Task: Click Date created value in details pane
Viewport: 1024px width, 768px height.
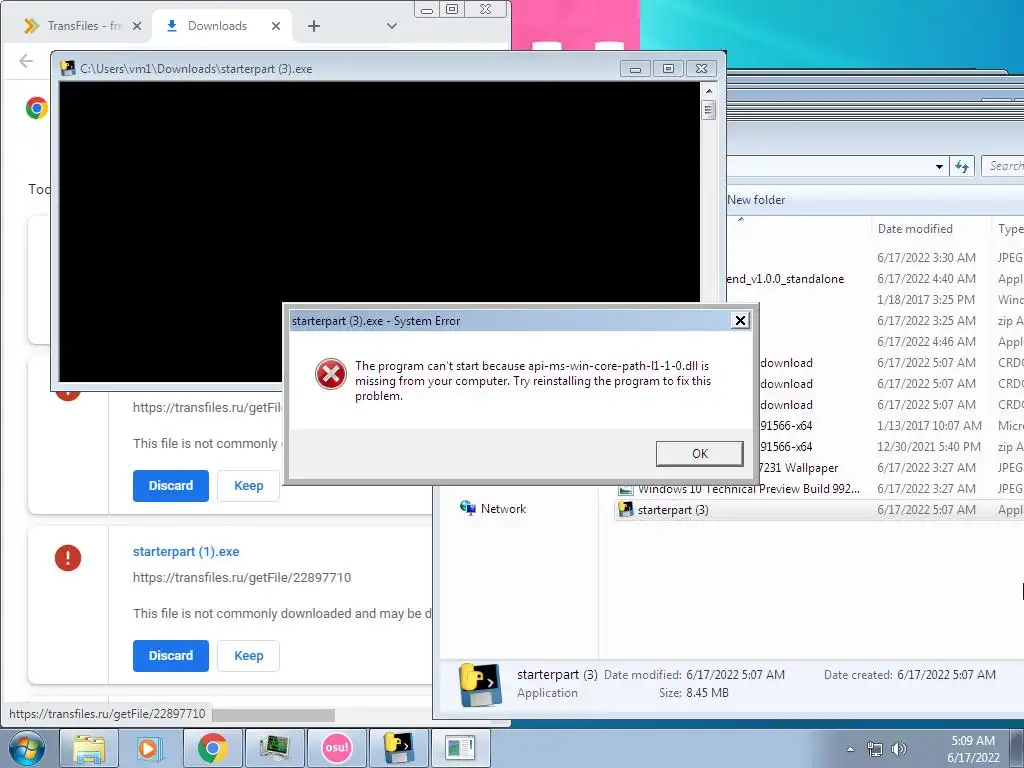Action: coord(946,675)
